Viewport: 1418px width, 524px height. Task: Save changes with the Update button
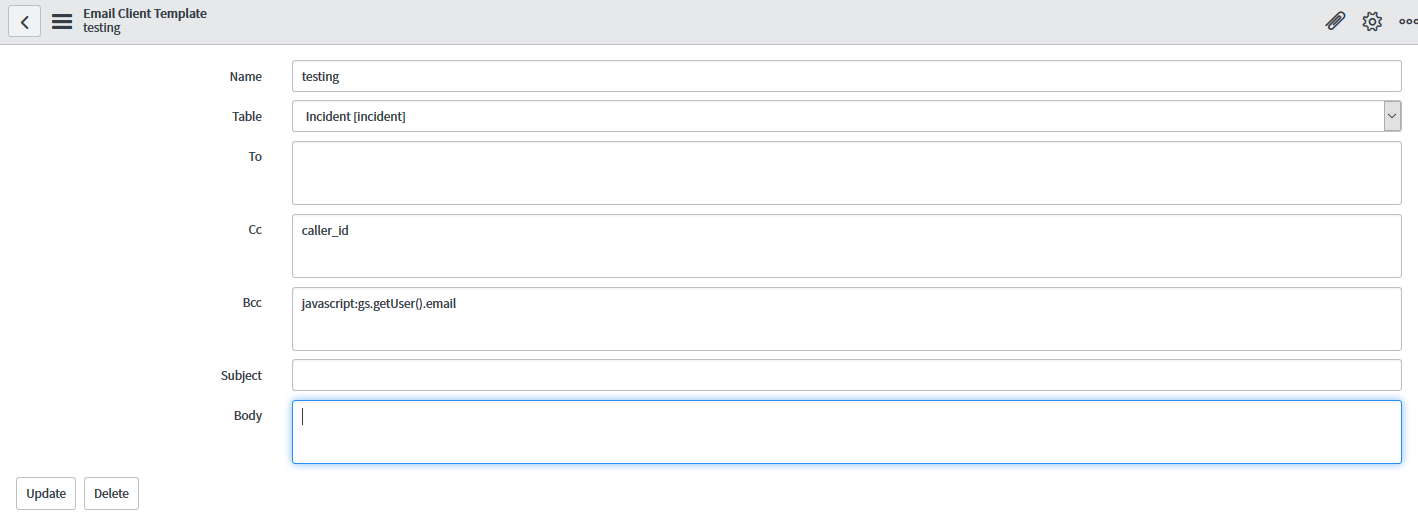46,493
